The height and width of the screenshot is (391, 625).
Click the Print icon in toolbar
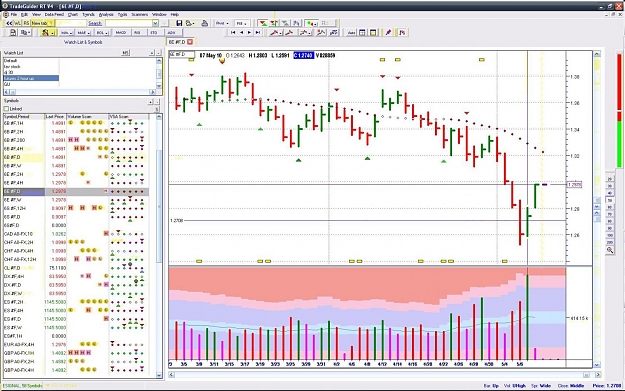coord(204,24)
